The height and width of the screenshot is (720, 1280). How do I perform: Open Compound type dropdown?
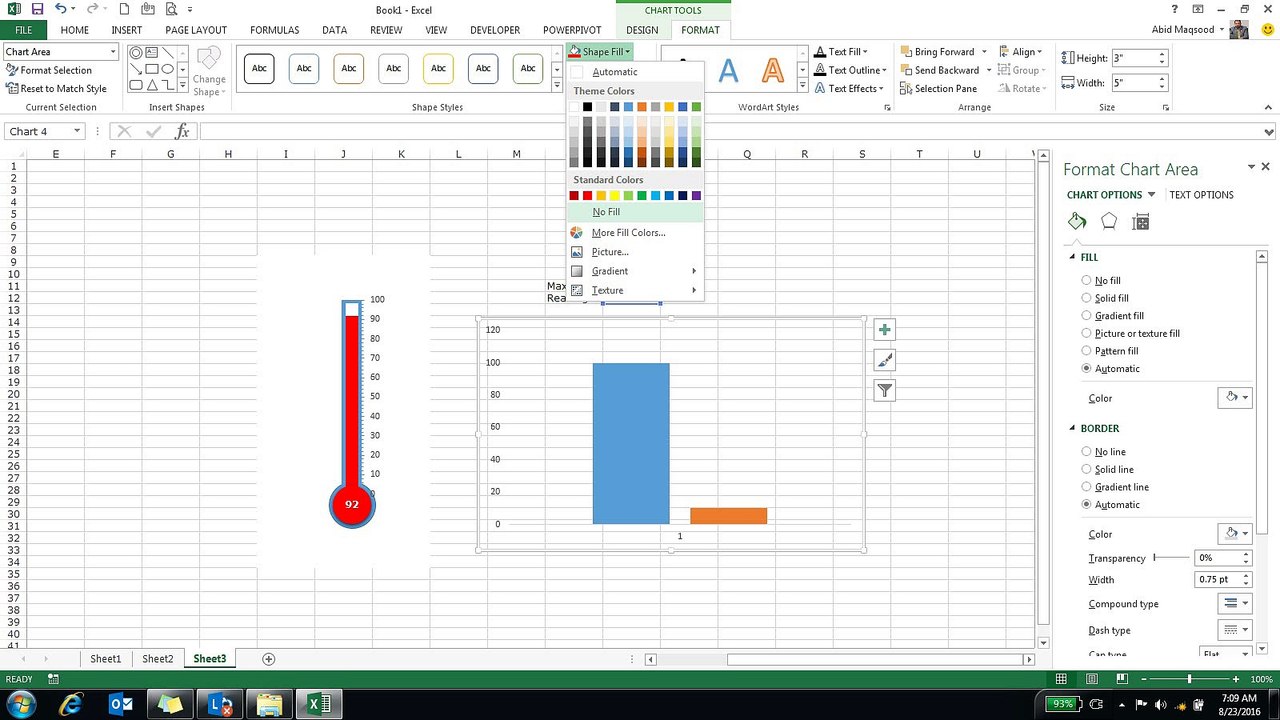1235,603
